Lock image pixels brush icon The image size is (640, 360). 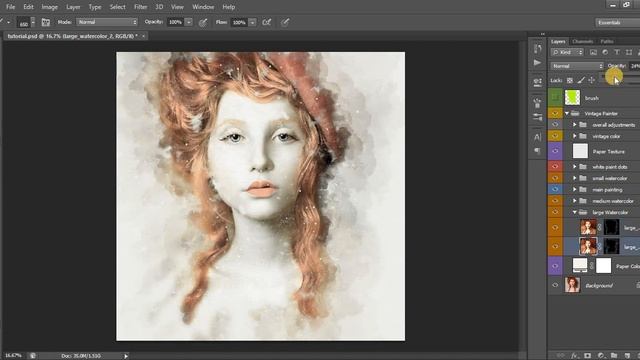pyautogui.click(x=581, y=80)
